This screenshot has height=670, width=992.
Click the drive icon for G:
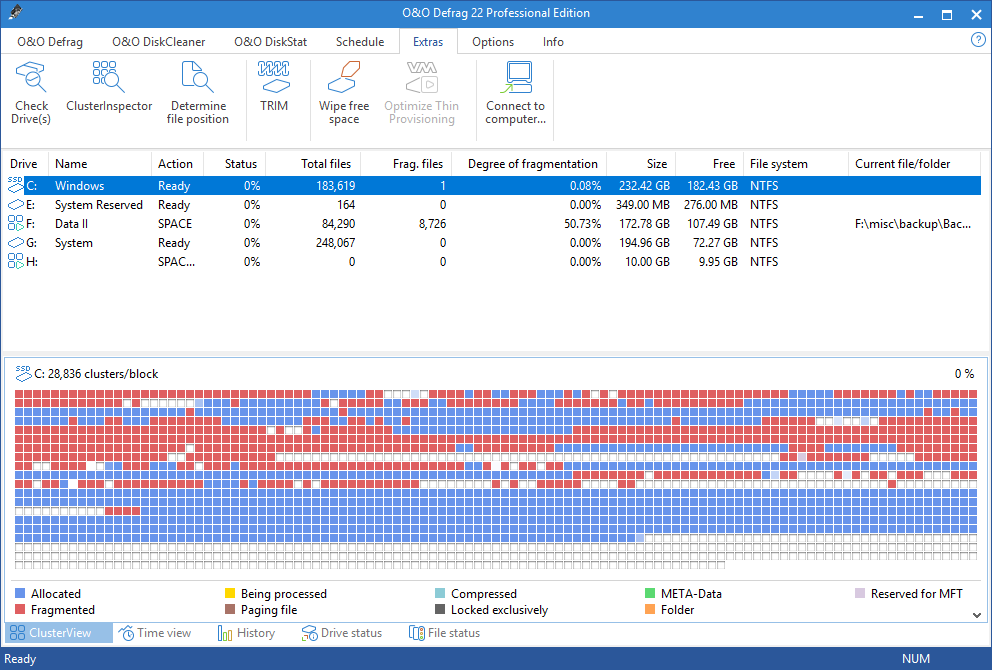[x=16, y=242]
